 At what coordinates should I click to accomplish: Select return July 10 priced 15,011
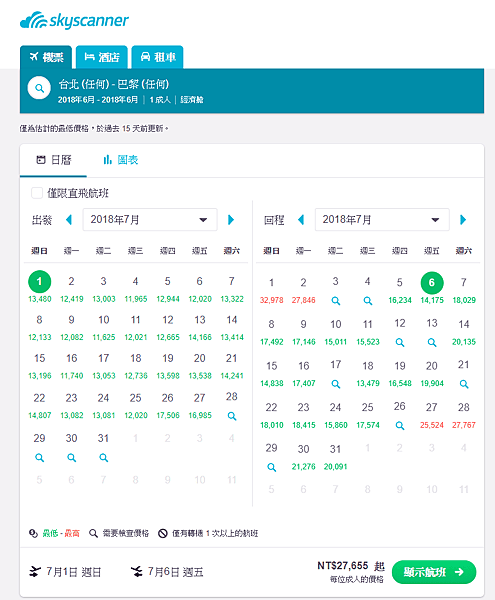(335, 333)
